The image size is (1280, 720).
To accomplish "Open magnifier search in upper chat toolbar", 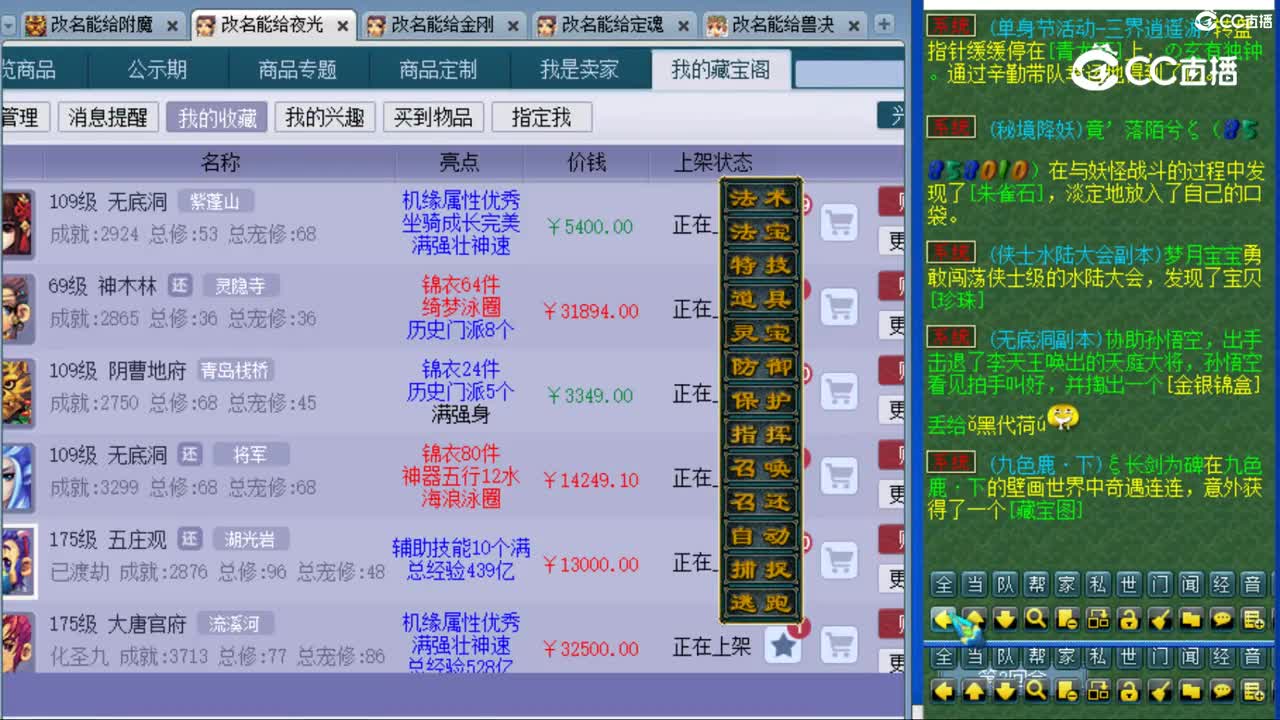I will [x=1036, y=619].
